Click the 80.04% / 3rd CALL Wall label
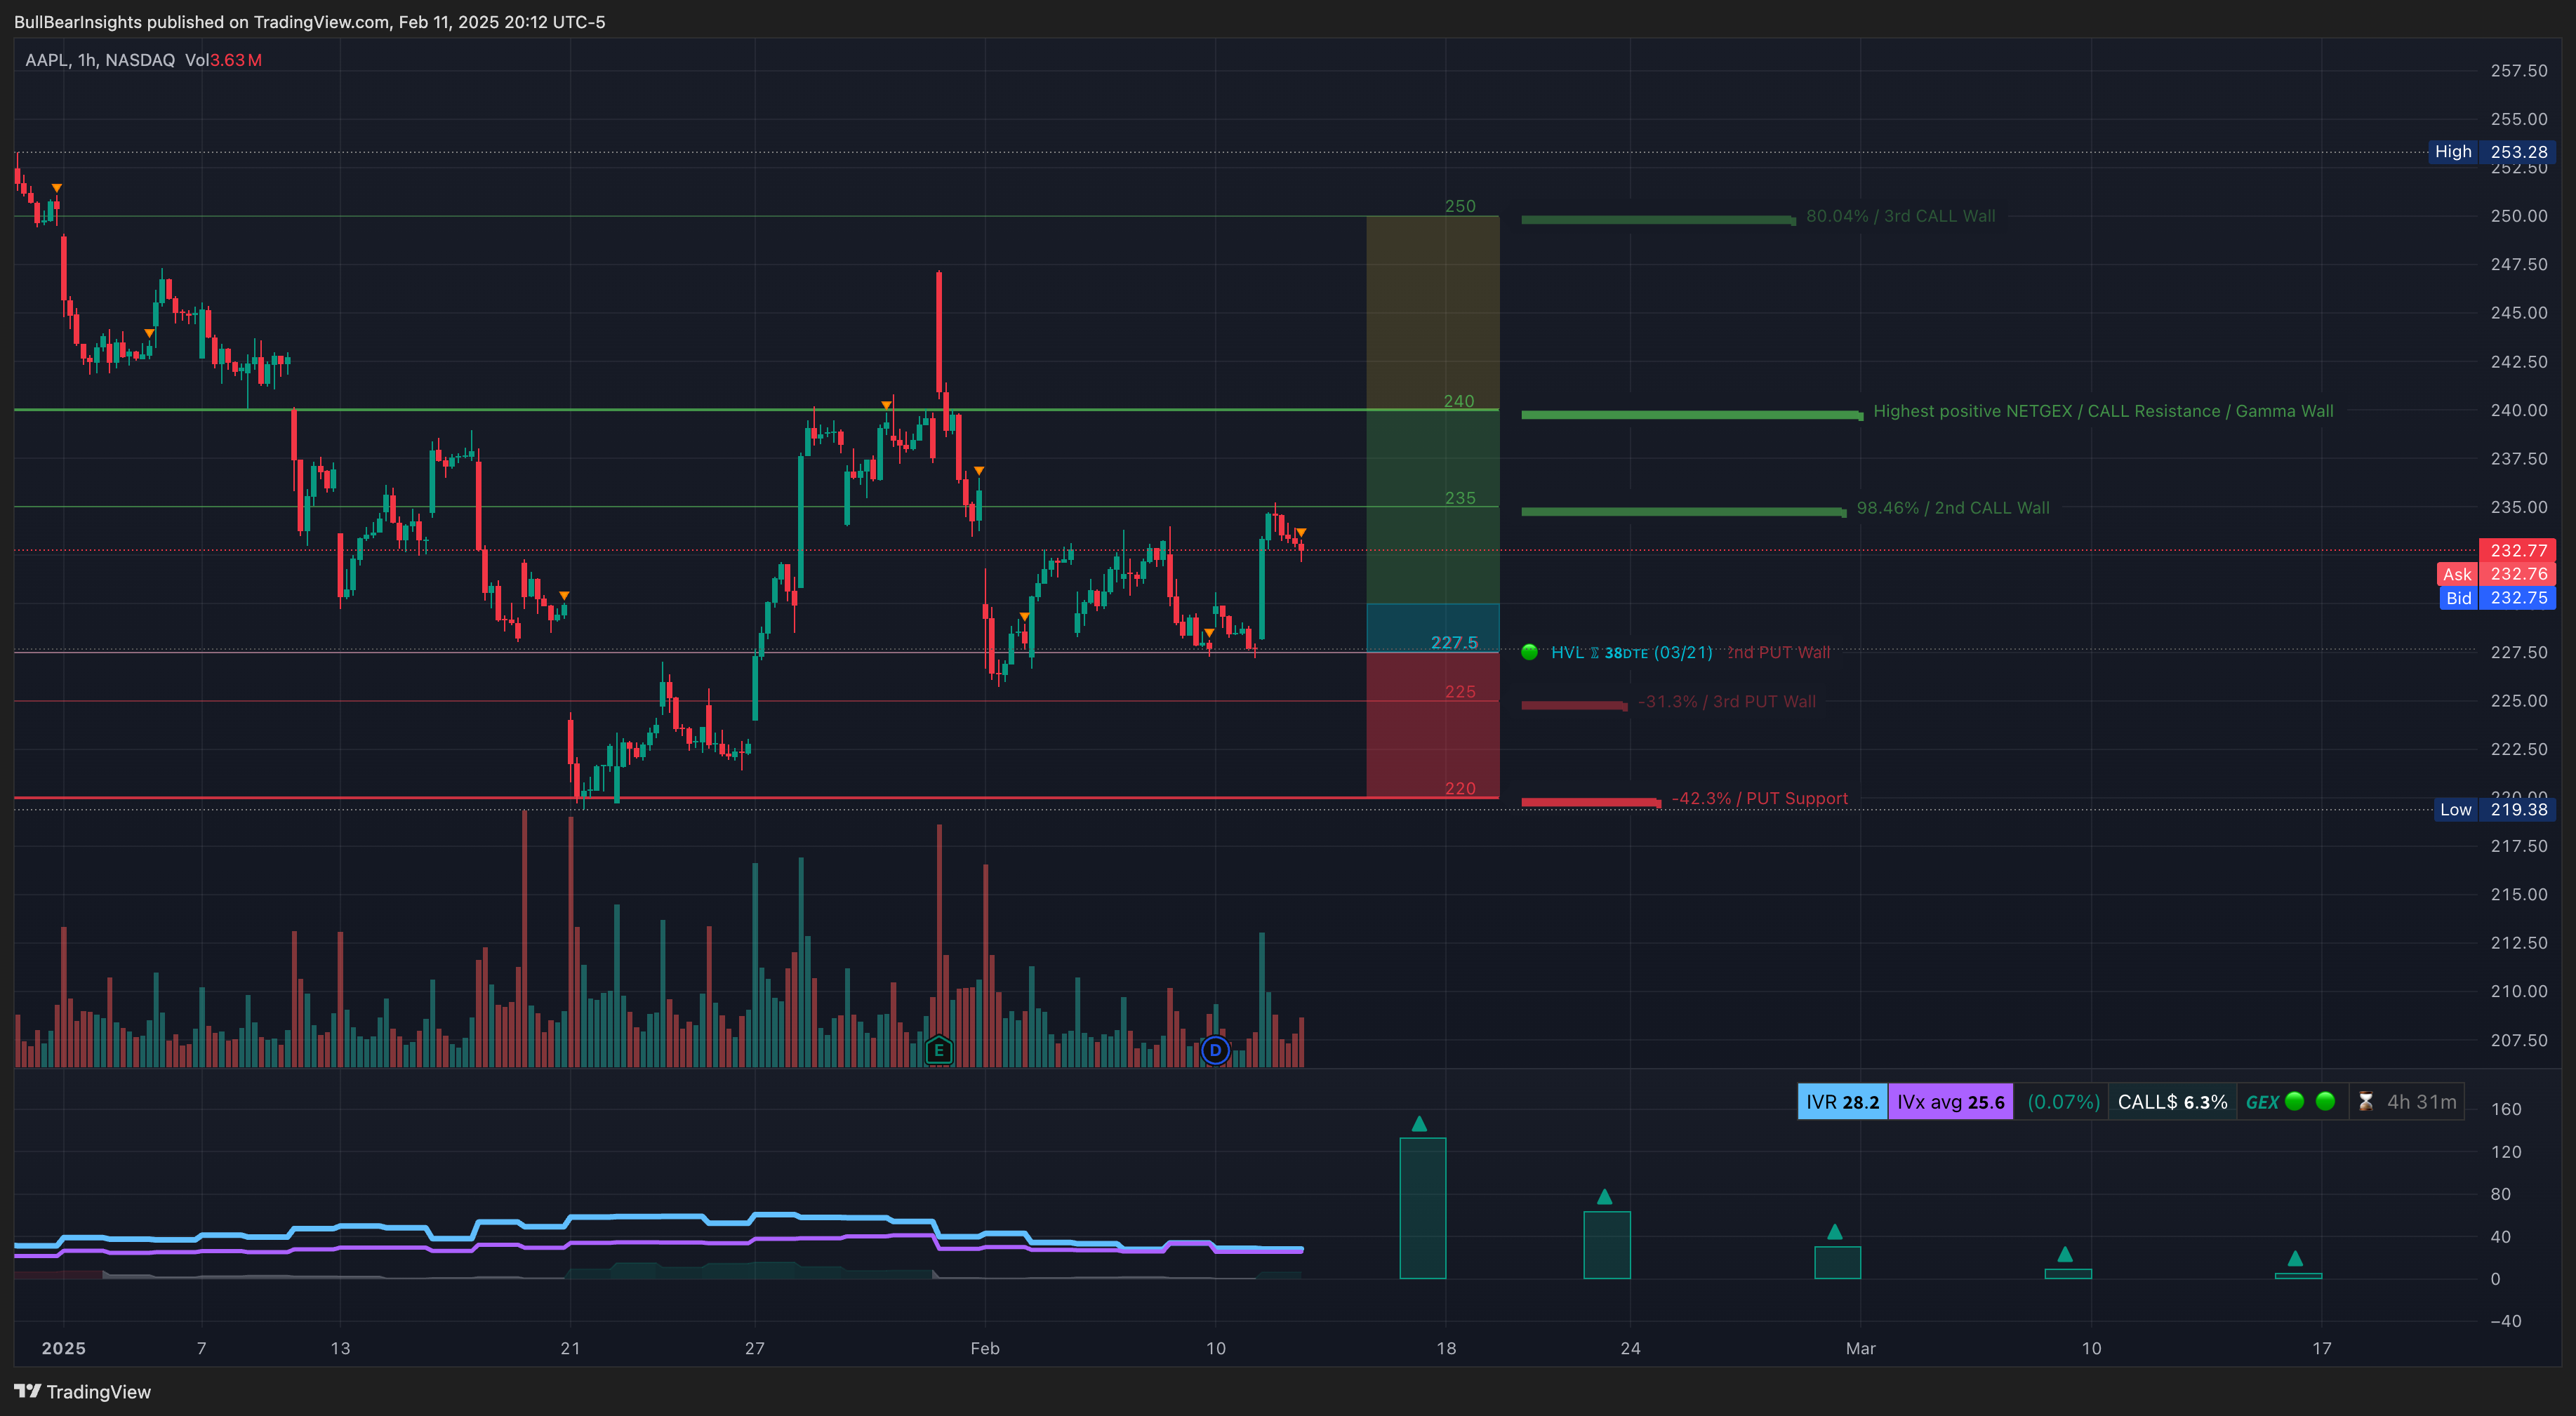This screenshot has height=1416, width=2576. click(x=1900, y=216)
